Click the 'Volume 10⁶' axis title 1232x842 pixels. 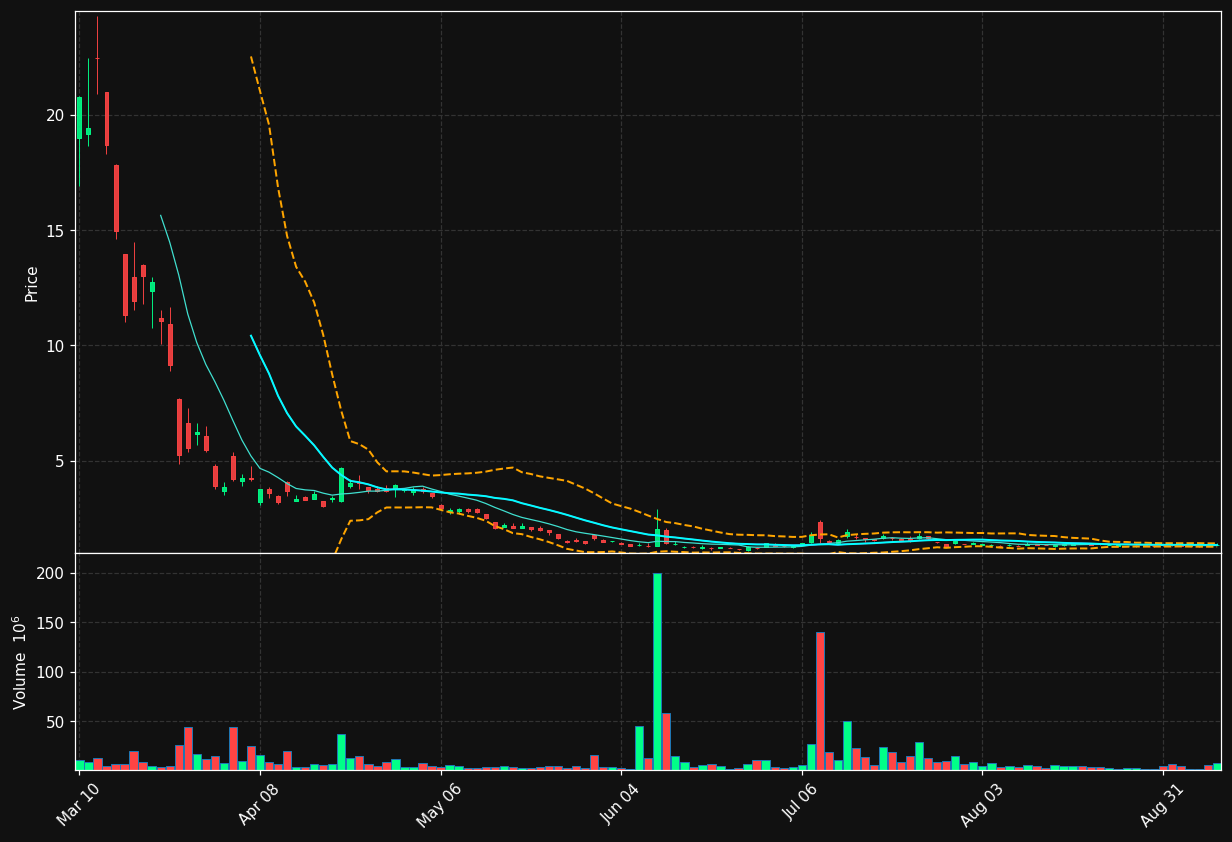tap(20, 662)
